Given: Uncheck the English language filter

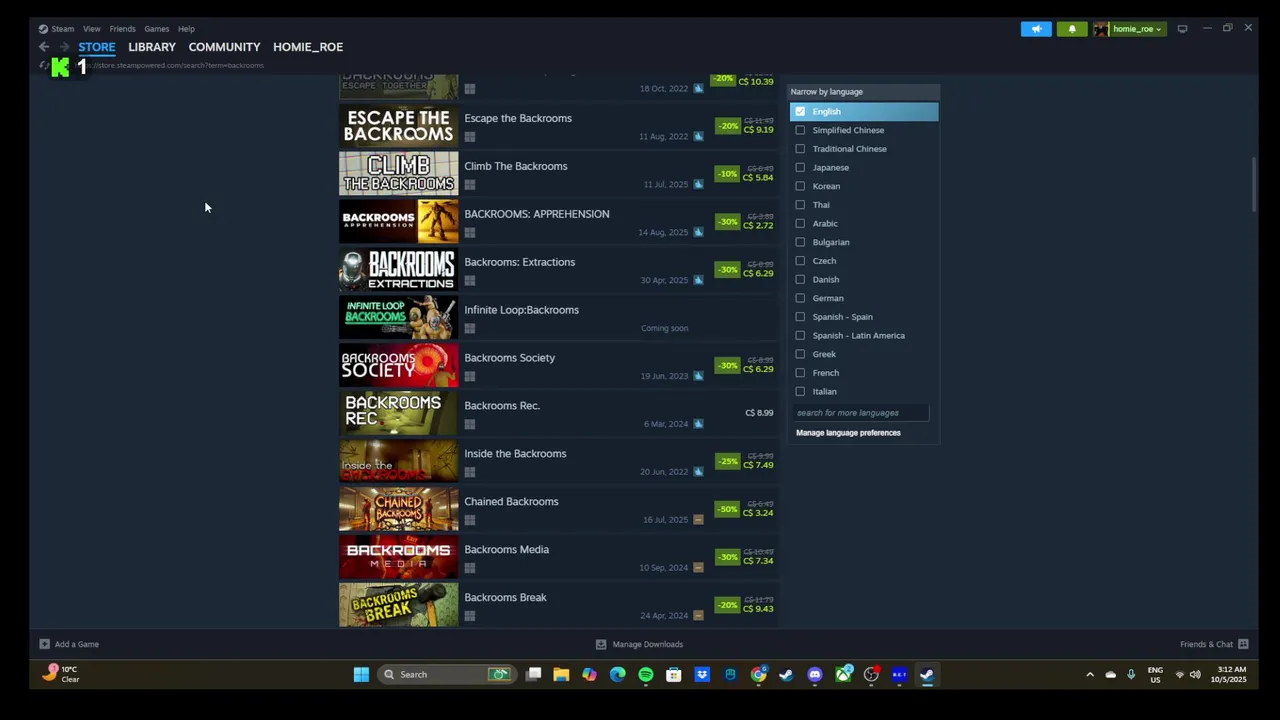Looking at the screenshot, I should pos(800,112).
